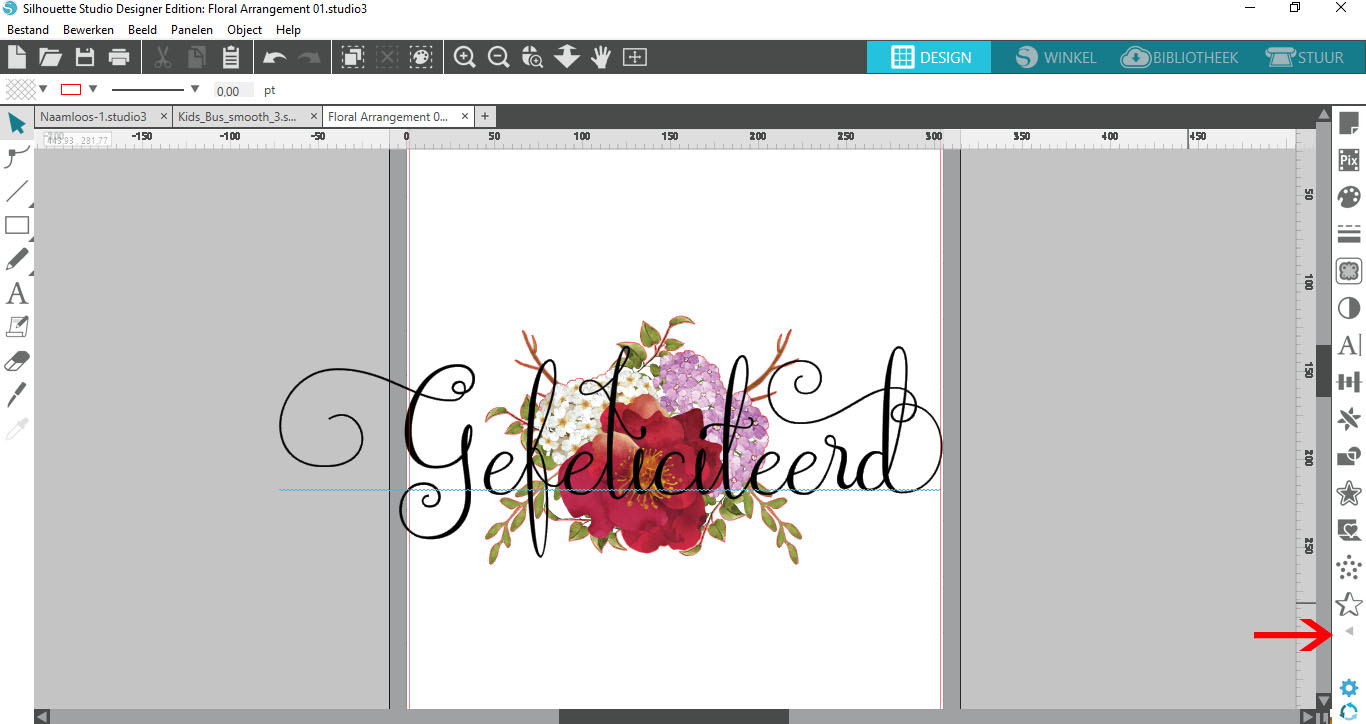Click the crosshatch fill swatch
This screenshot has height=724, width=1366.
(x=20, y=89)
